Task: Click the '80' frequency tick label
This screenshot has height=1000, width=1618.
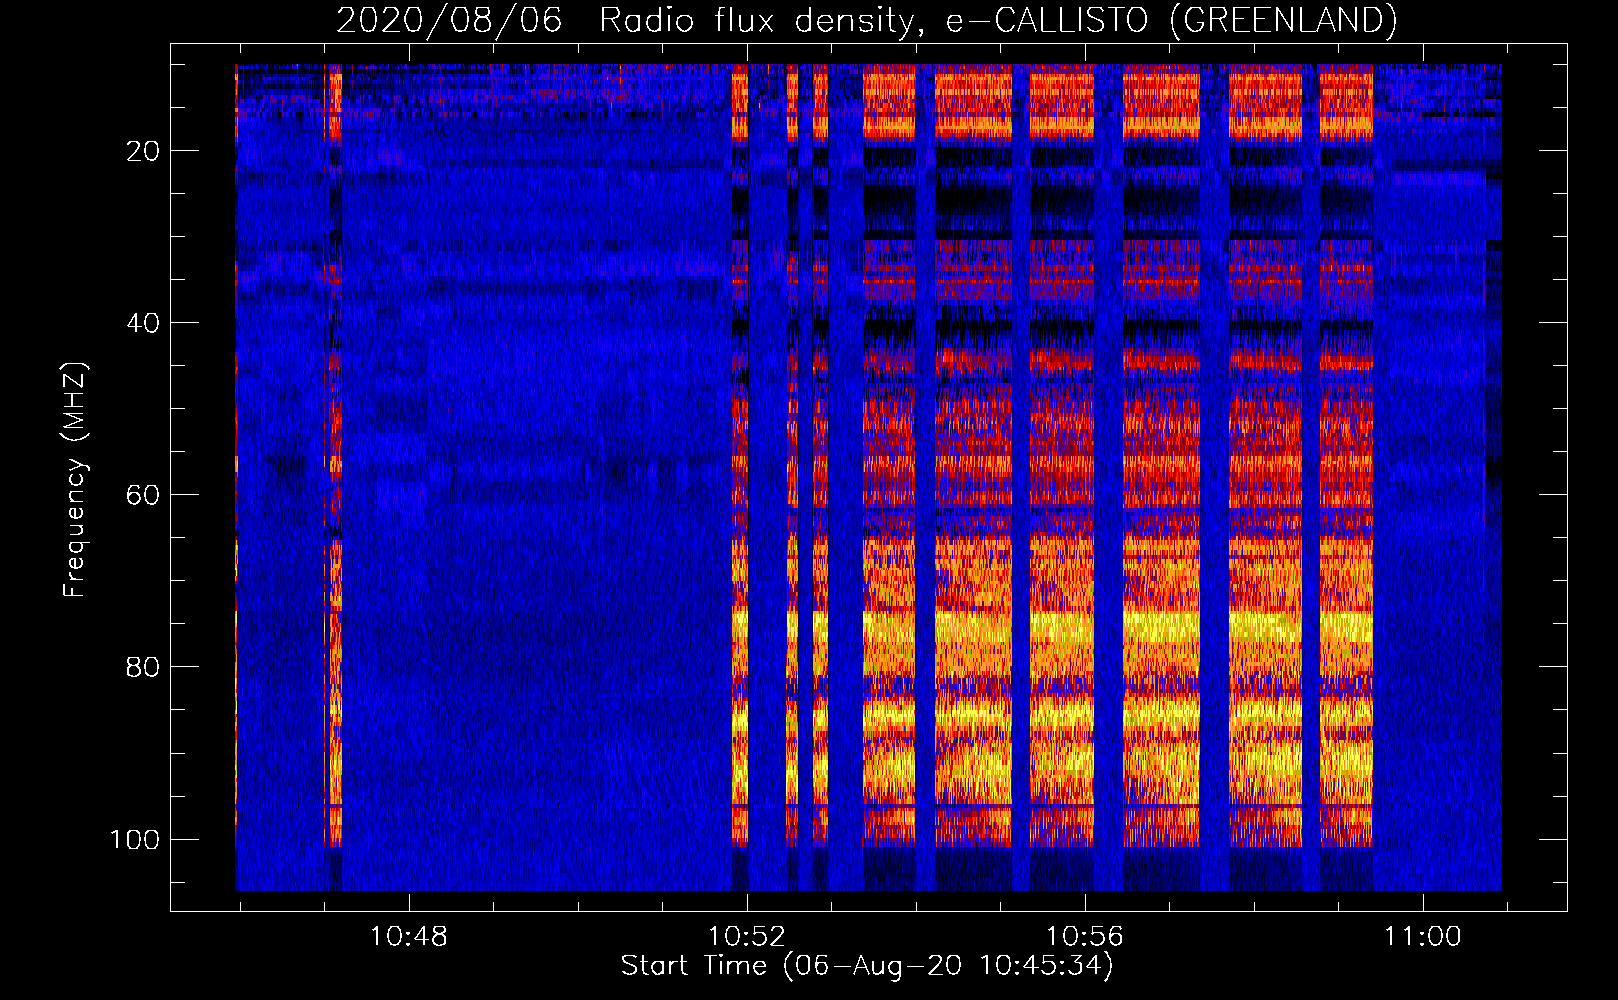Action: click(x=143, y=667)
